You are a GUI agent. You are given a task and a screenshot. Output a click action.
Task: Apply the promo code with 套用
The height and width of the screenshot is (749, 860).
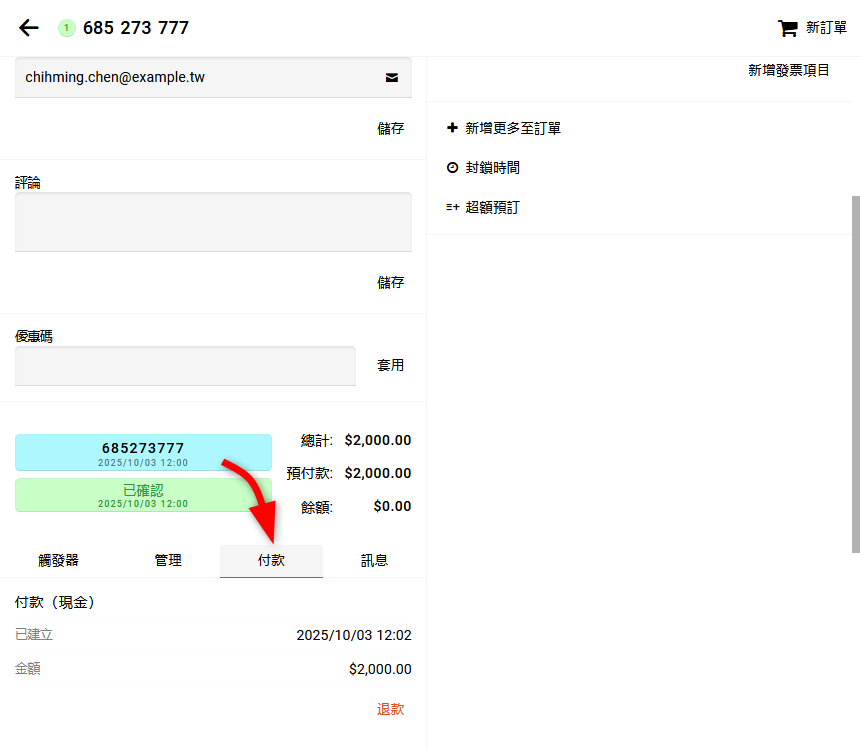(390, 365)
